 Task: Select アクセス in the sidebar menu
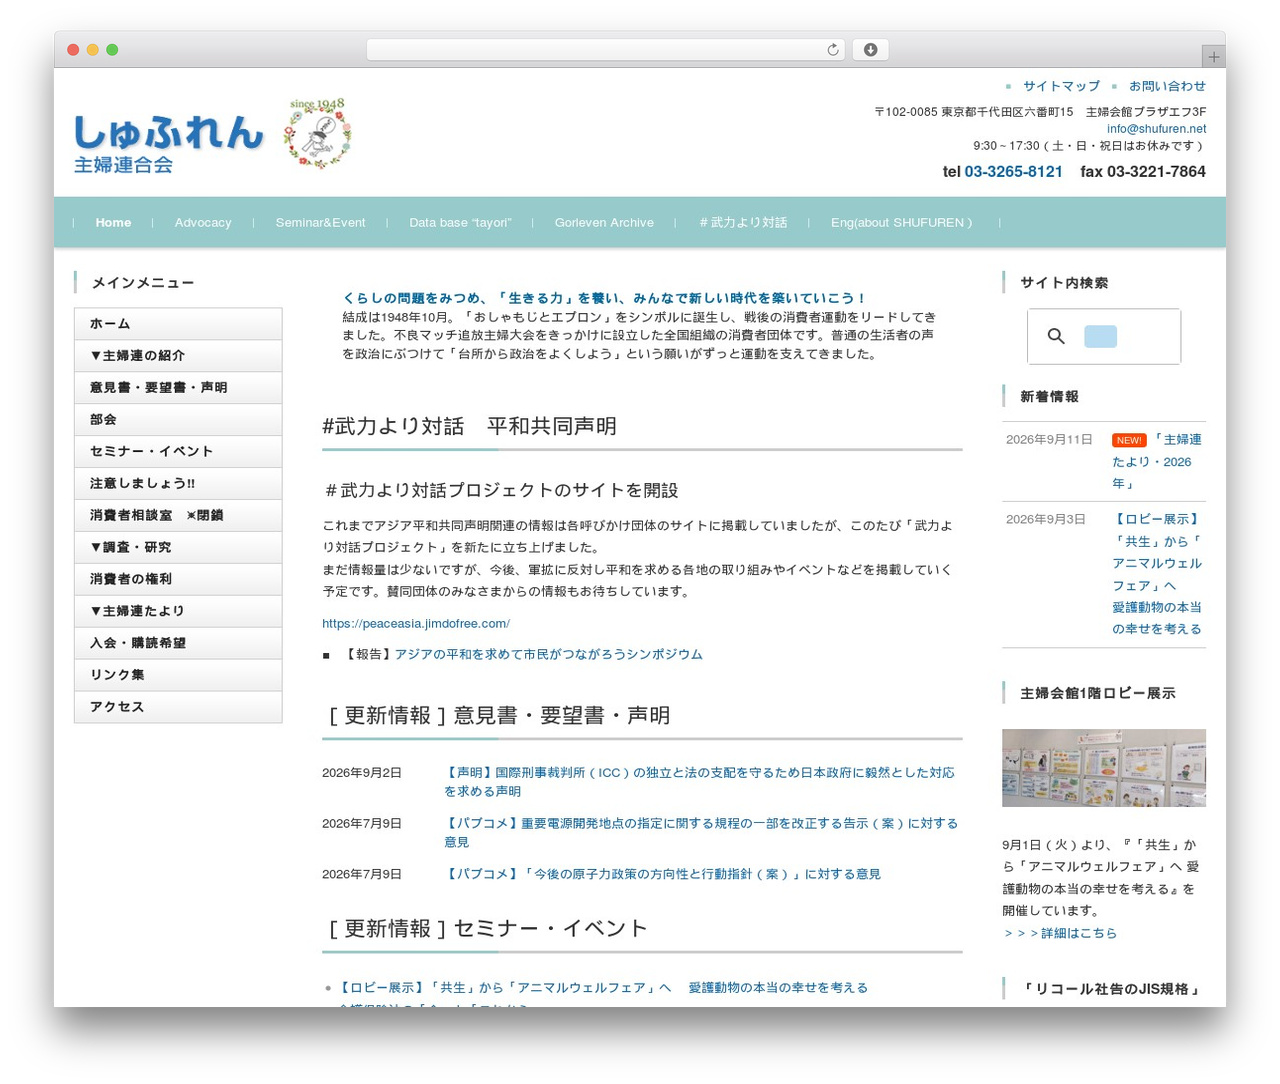178,707
